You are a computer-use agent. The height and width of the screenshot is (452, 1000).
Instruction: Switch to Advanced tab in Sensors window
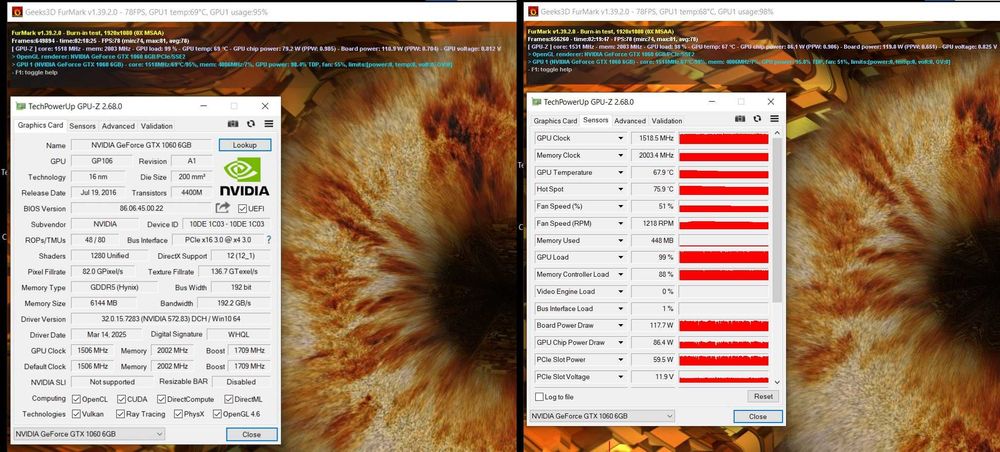(x=630, y=120)
